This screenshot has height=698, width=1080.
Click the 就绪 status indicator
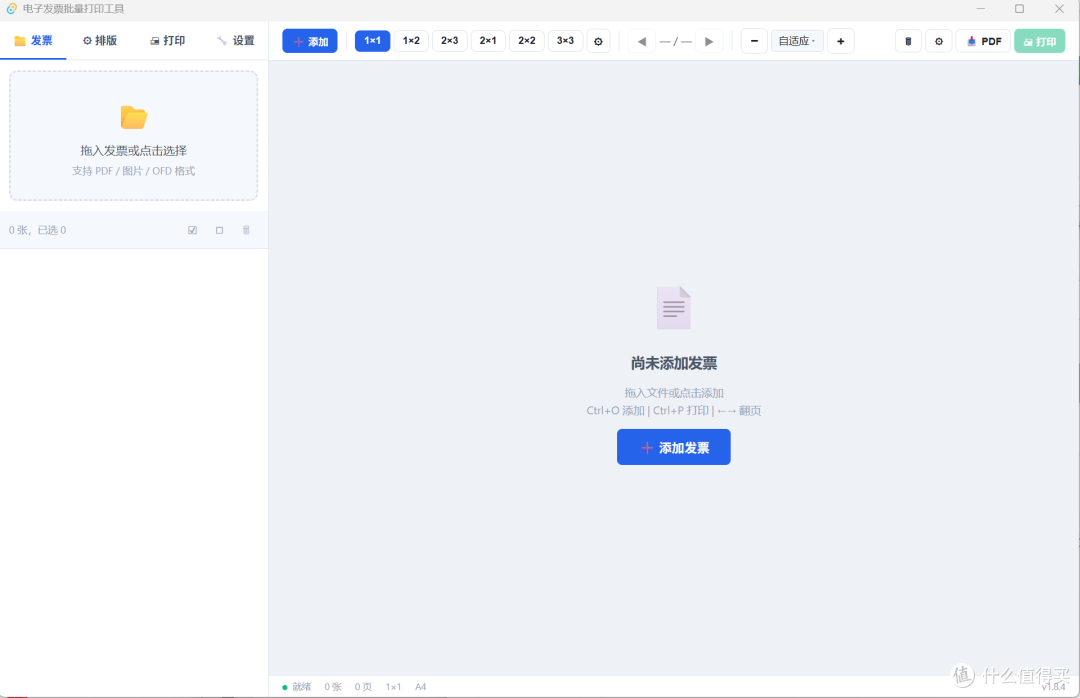click(x=297, y=687)
